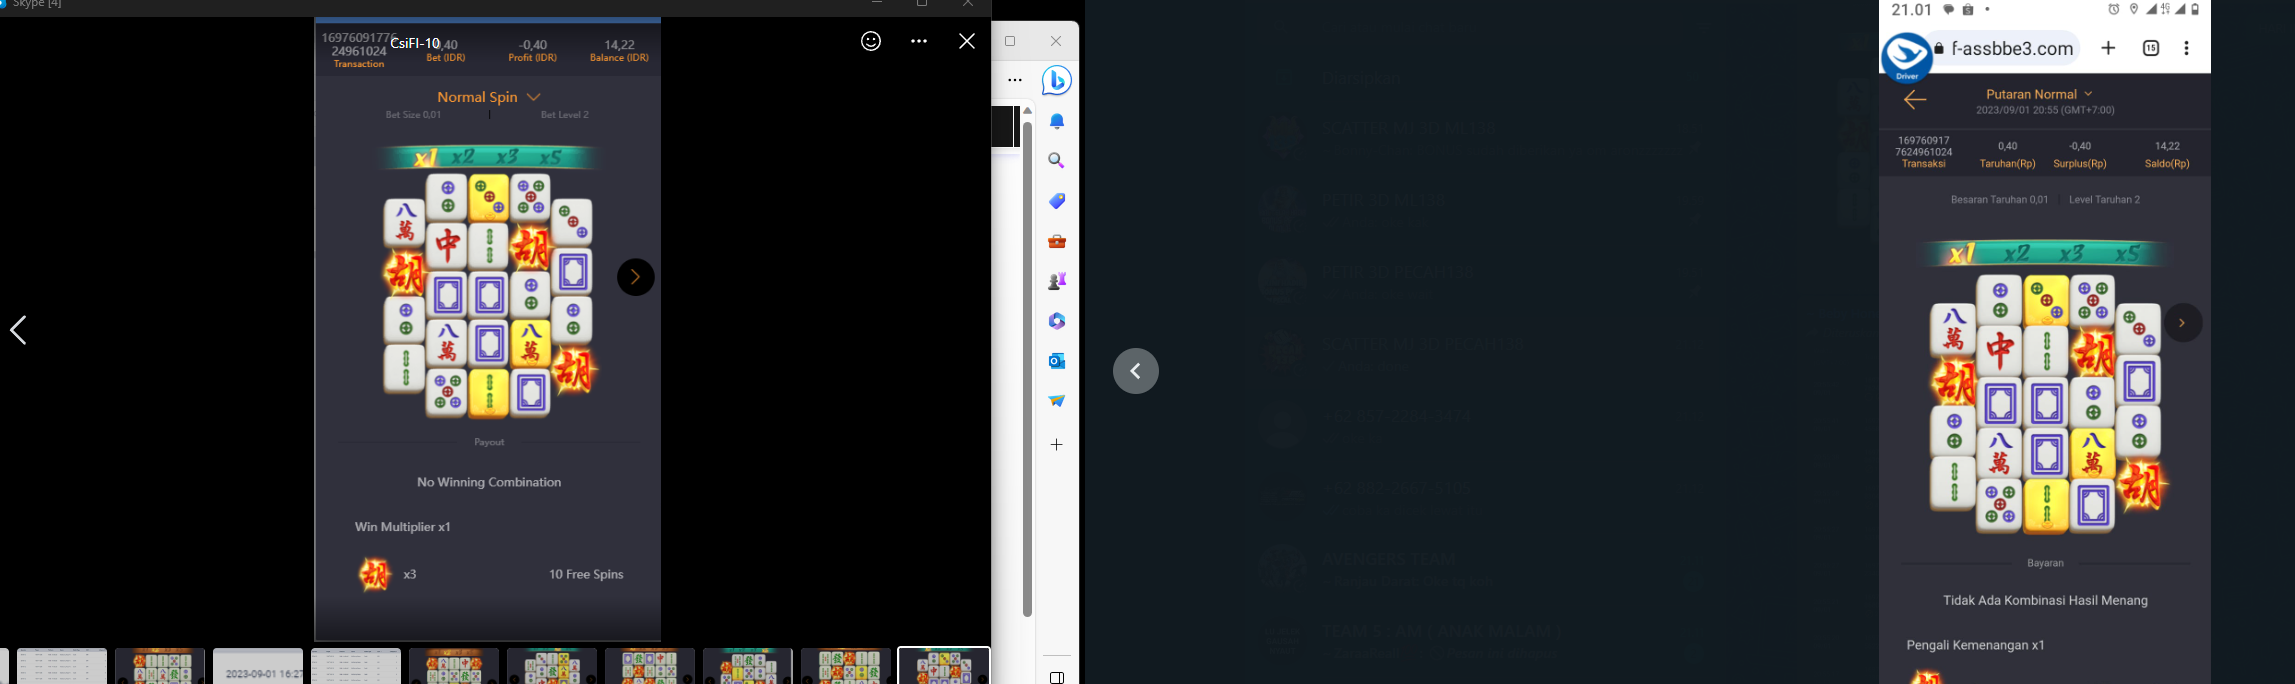Expand the Normal Spin dropdown
The image size is (2295, 684).
coord(489,97)
